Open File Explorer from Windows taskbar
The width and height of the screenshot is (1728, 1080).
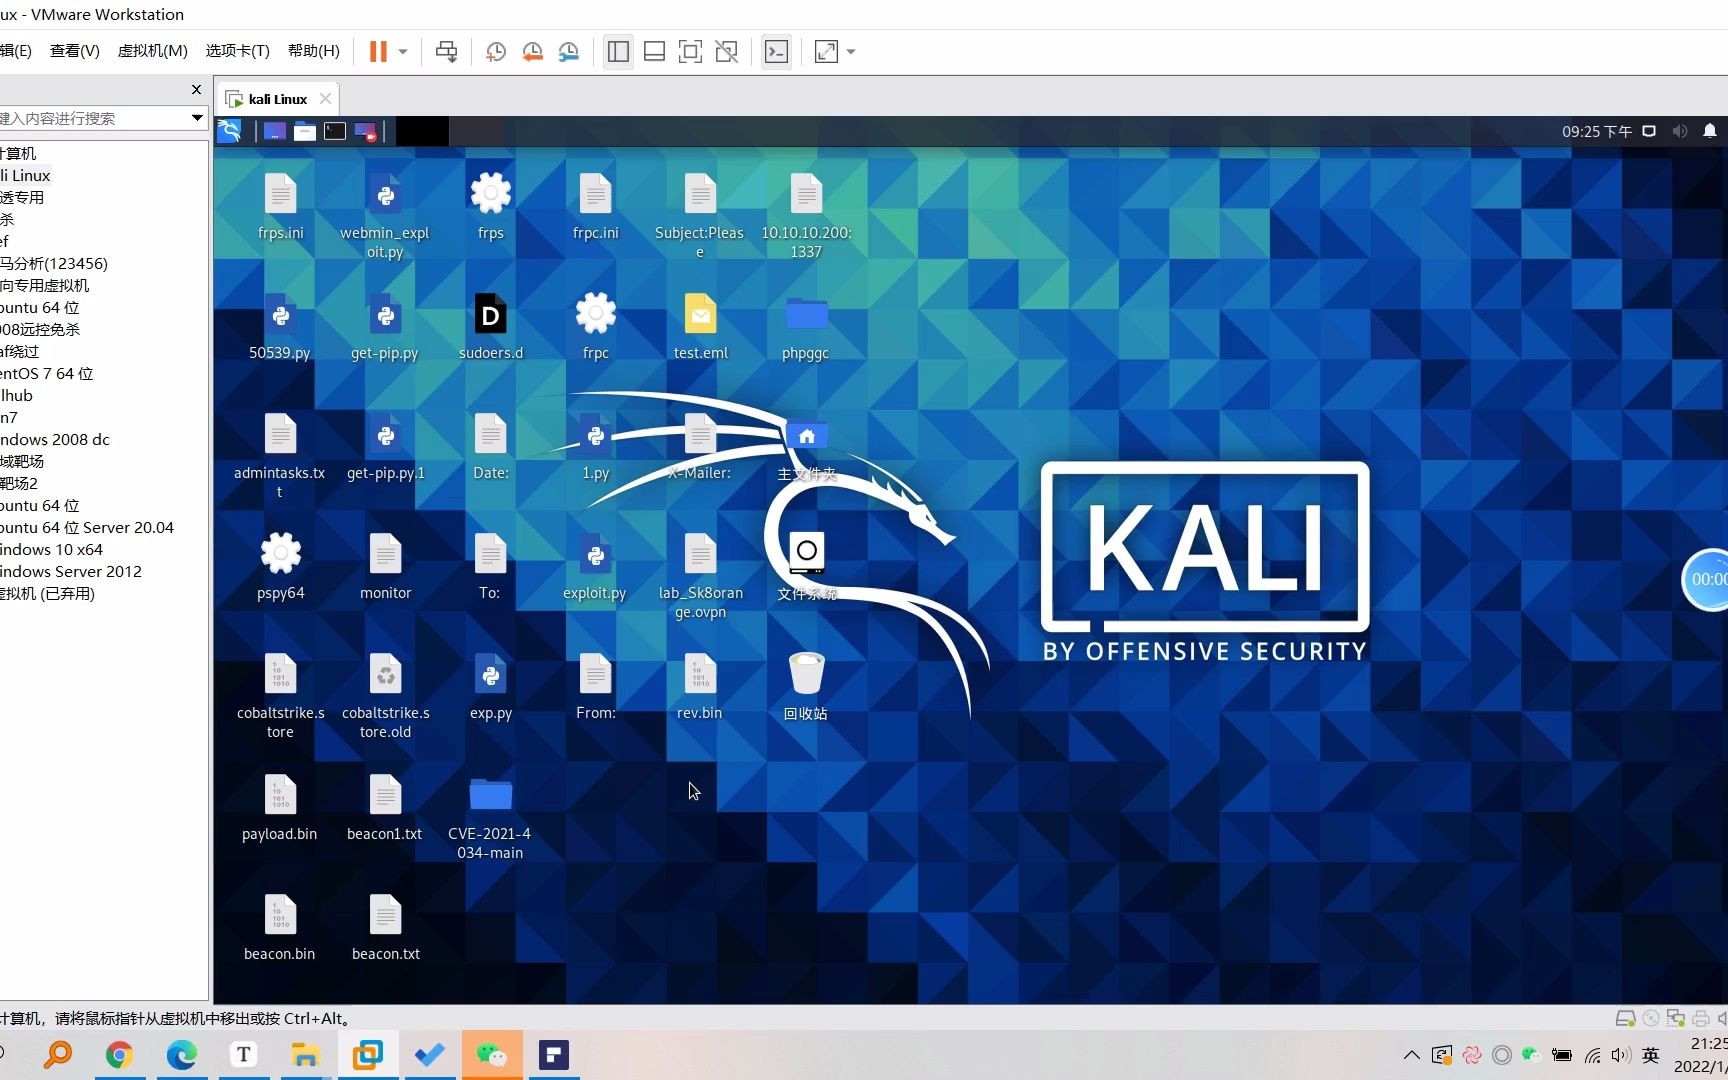[x=305, y=1054]
